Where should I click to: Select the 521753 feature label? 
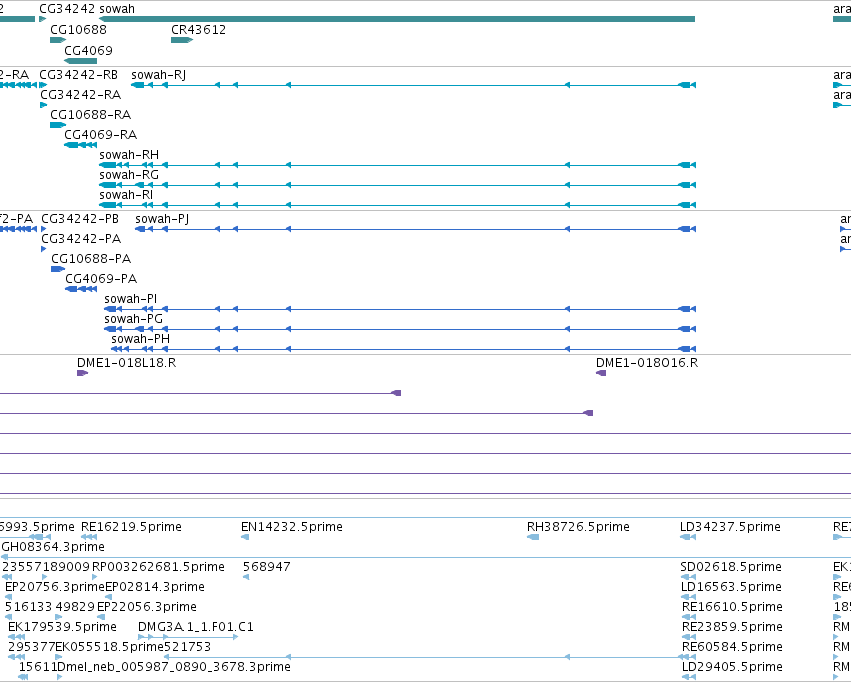pos(187,647)
